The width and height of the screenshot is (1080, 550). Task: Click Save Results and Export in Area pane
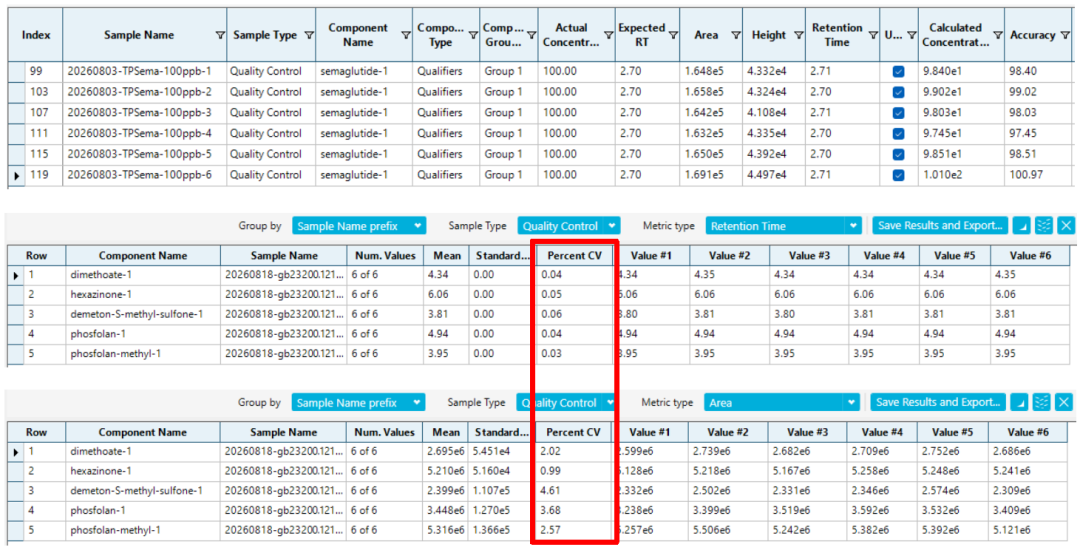[x=938, y=402]
